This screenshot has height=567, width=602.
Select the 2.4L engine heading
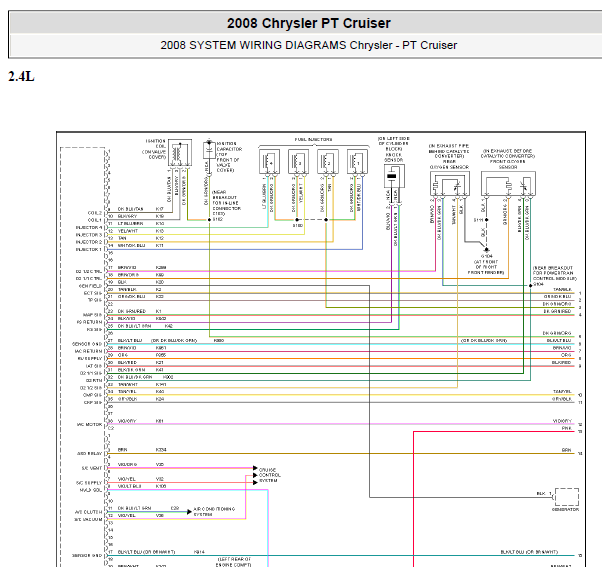tap(22, 76)
